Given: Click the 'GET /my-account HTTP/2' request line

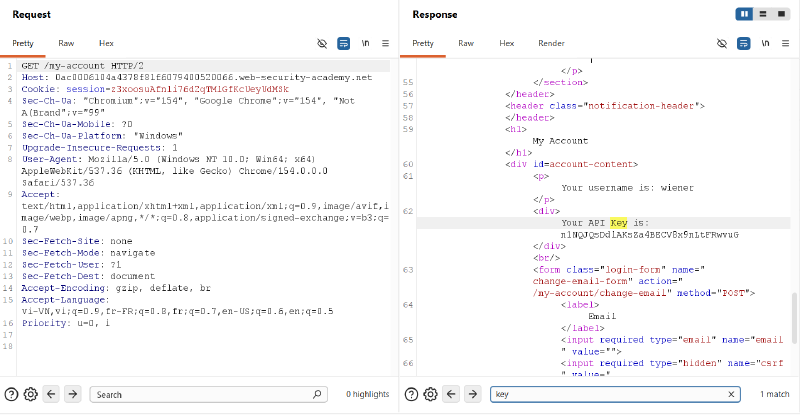Looking at the screenshot, I should [83, 66].
